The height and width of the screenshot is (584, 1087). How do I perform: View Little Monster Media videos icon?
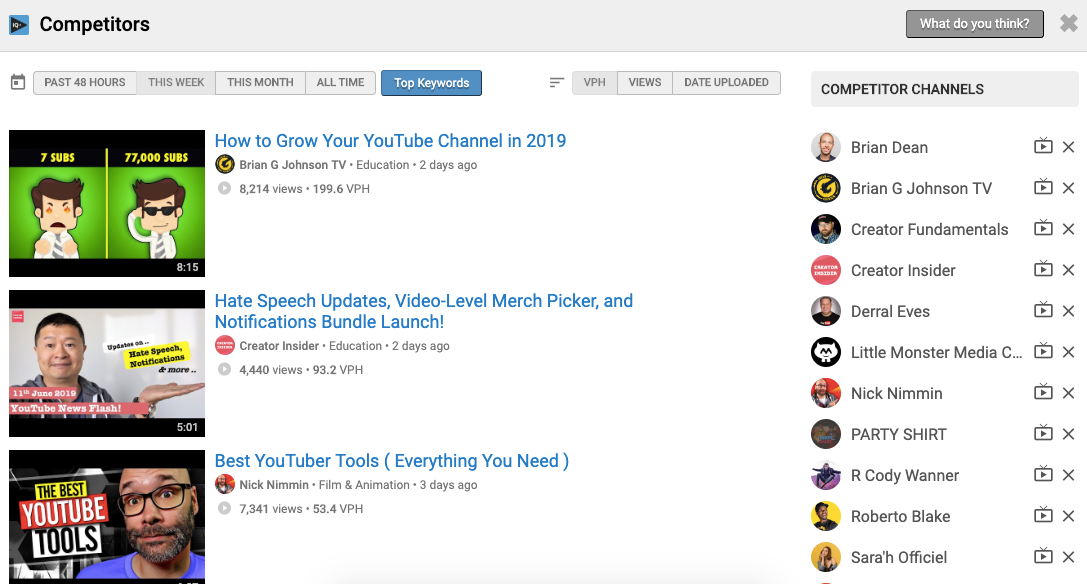coord(1043,351)
